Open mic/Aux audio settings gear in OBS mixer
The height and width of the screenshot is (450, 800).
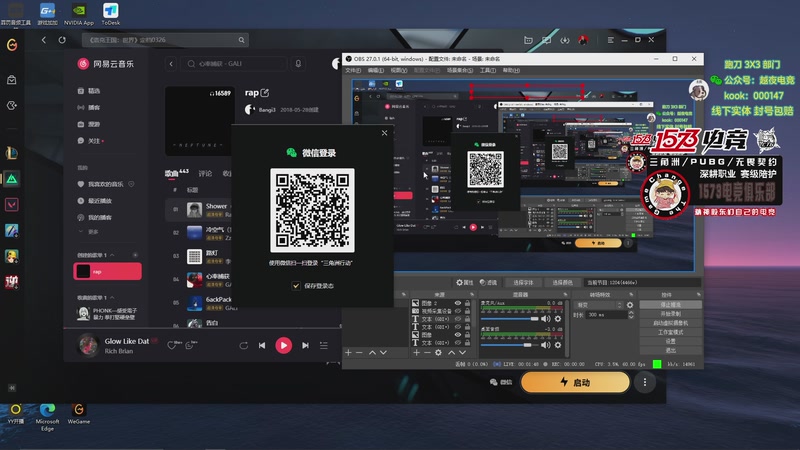(x=558, y=319)
